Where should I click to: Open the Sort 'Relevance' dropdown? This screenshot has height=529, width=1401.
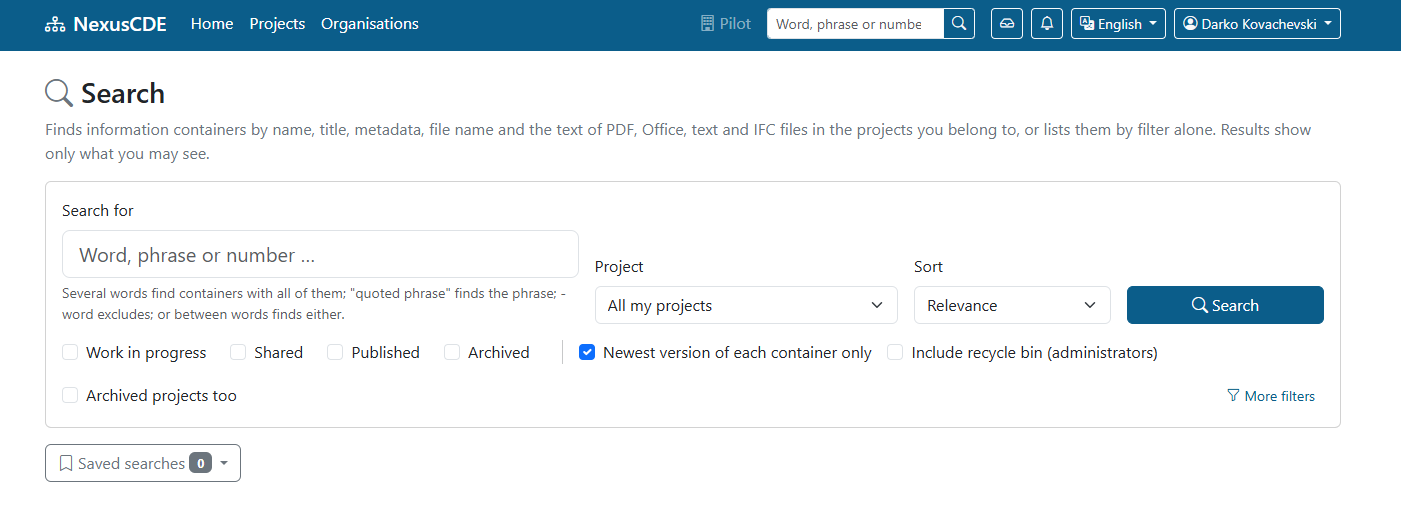(1012, 305)
